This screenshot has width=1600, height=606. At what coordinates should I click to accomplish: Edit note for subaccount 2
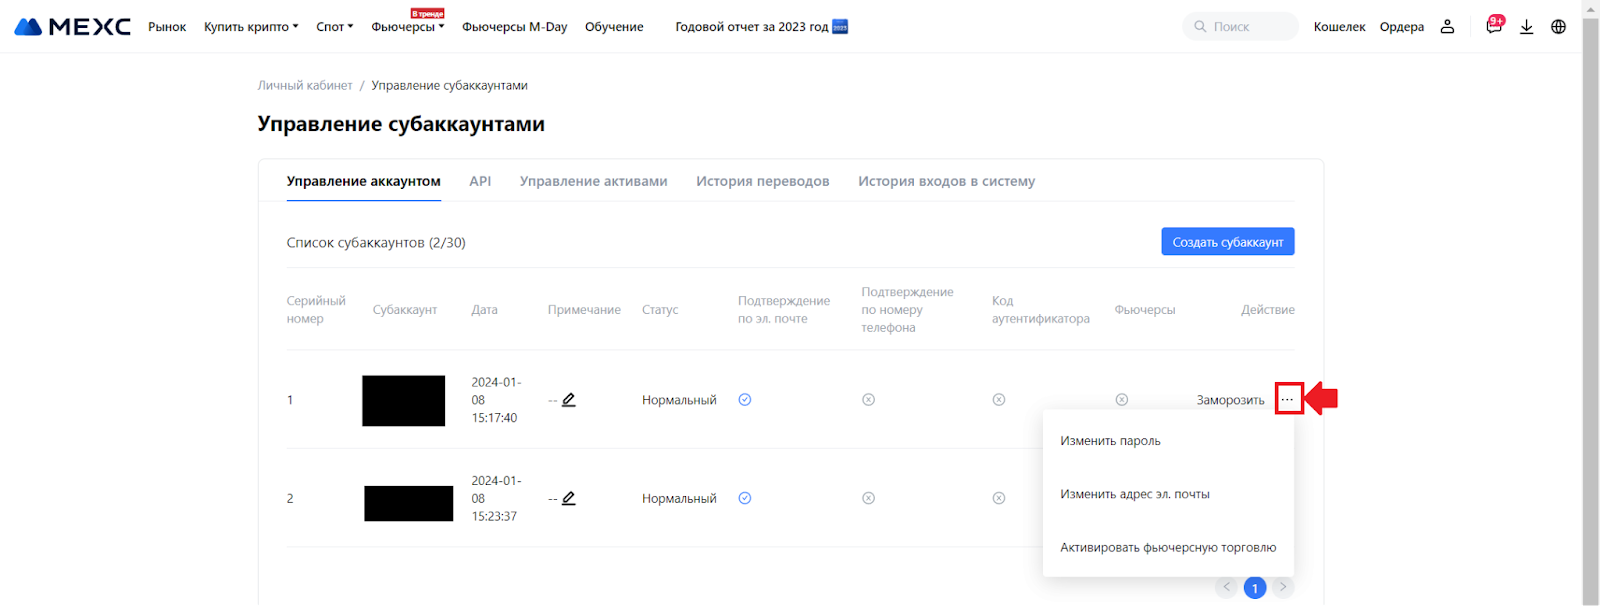(x=569, y=498)
